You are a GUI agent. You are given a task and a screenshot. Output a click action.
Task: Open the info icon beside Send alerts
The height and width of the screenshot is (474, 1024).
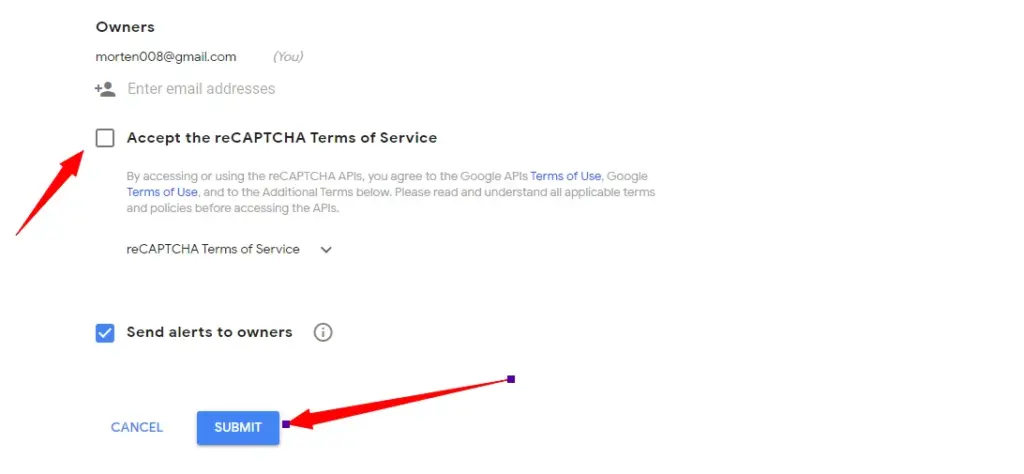(323, 332)
